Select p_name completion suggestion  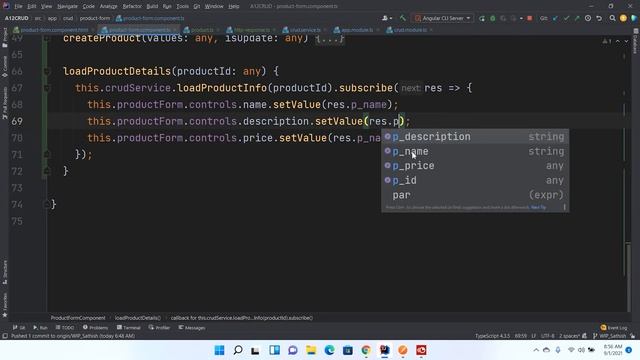click(475, 151)
